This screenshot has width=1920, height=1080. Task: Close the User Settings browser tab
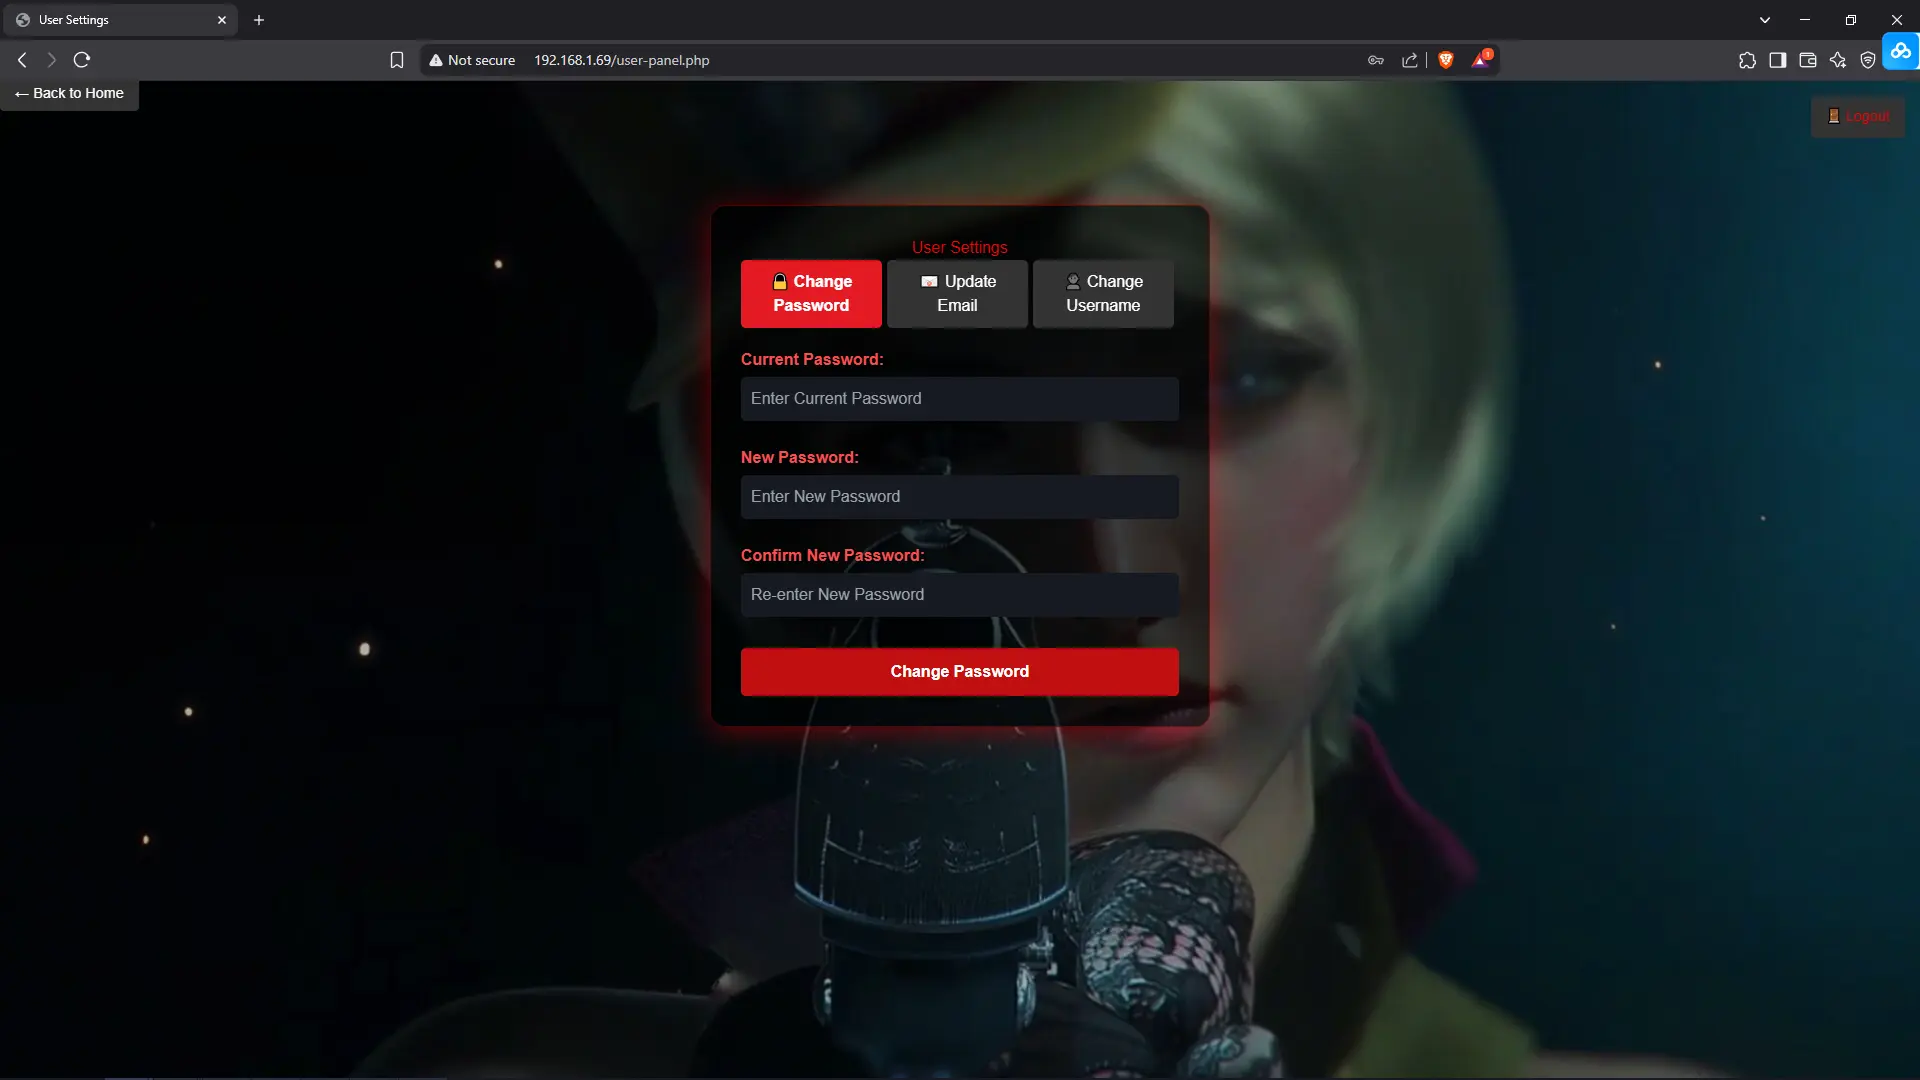click(222, 20)
